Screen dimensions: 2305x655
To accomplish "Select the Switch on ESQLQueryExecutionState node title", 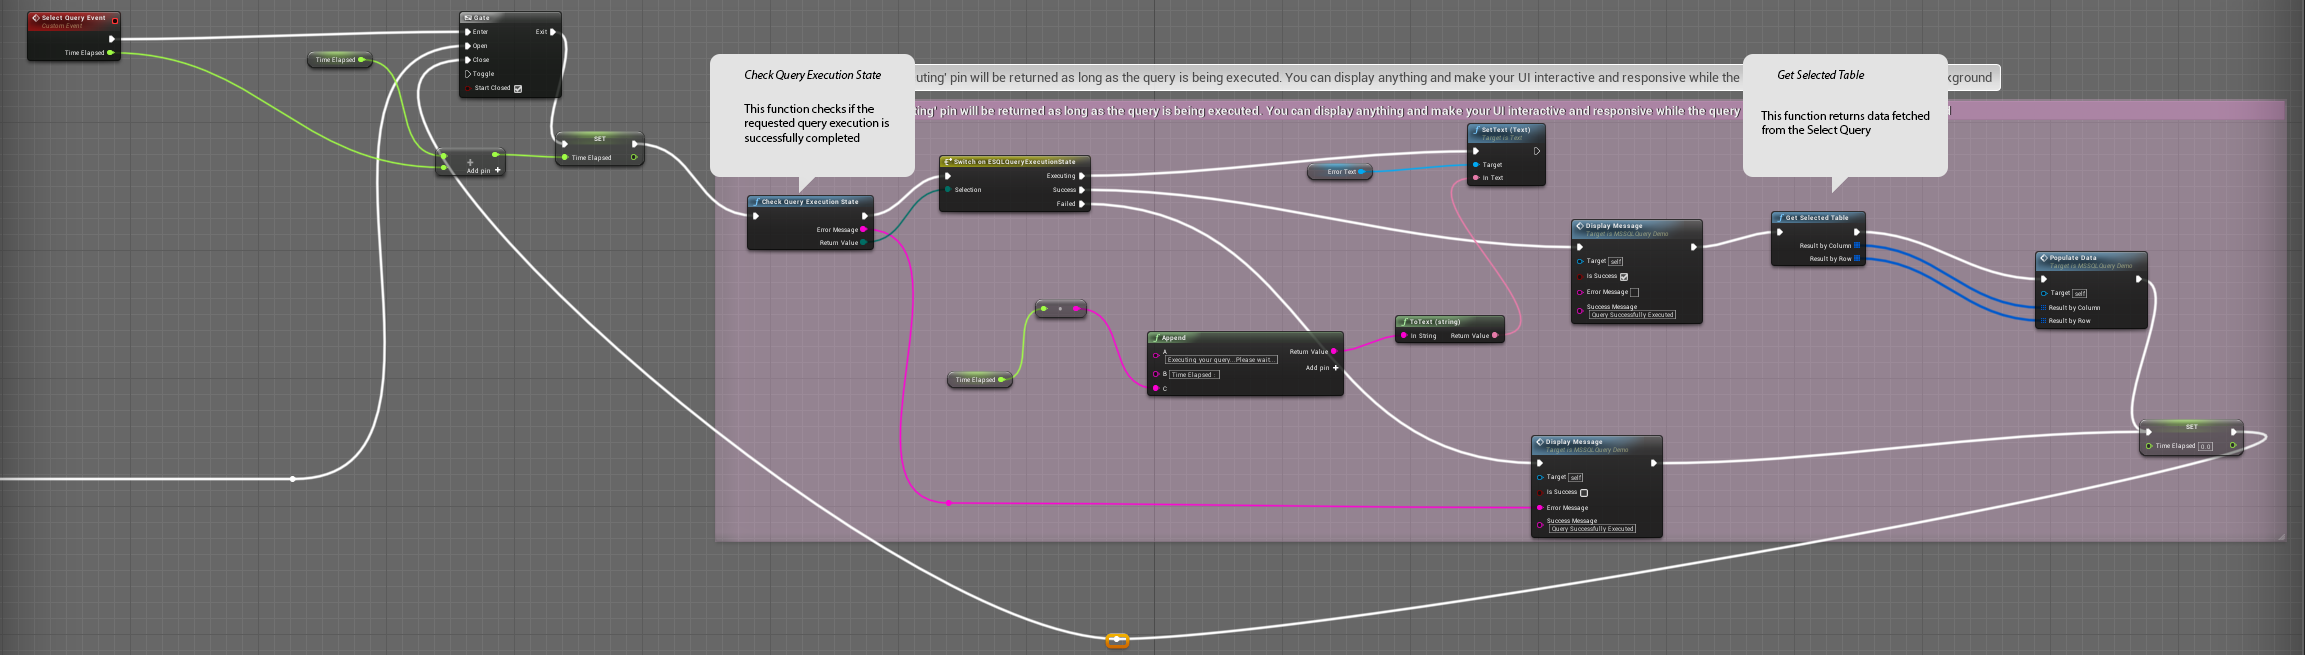I will [x=1014, y=162].
